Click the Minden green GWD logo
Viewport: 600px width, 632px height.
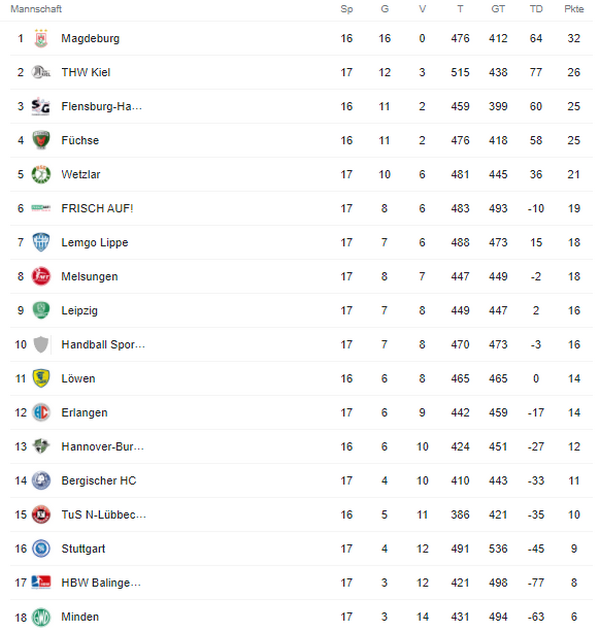point(41,617)
